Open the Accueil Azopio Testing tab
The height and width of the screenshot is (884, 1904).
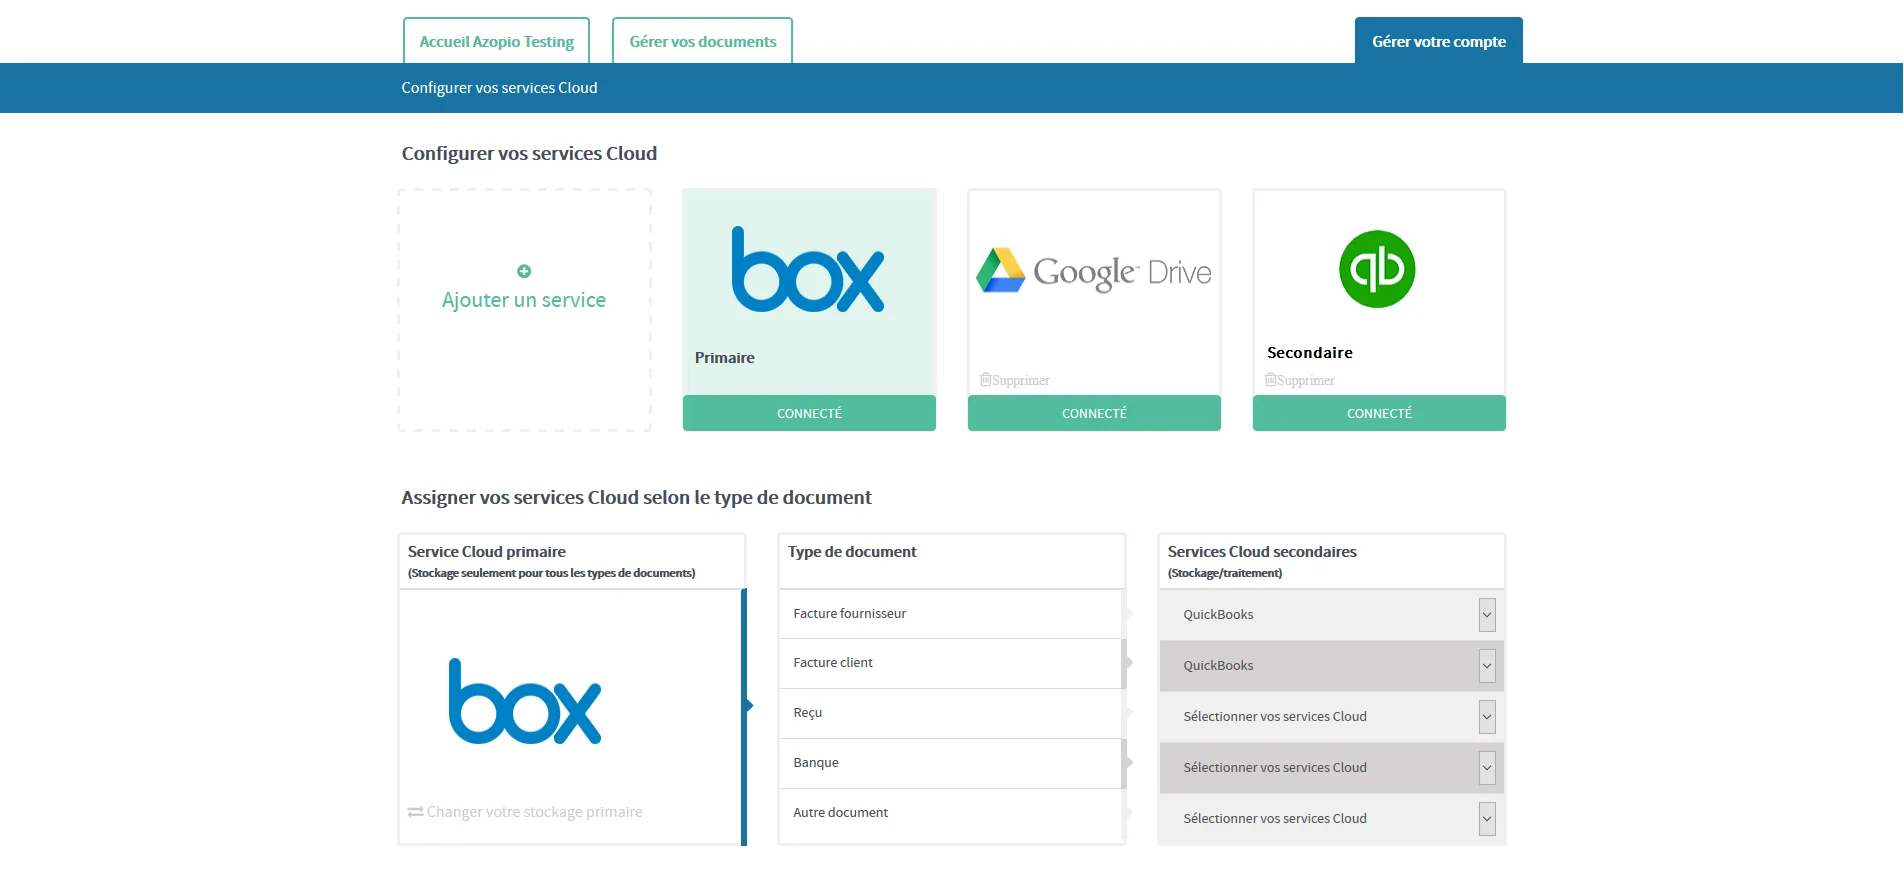tap(496, 41)
